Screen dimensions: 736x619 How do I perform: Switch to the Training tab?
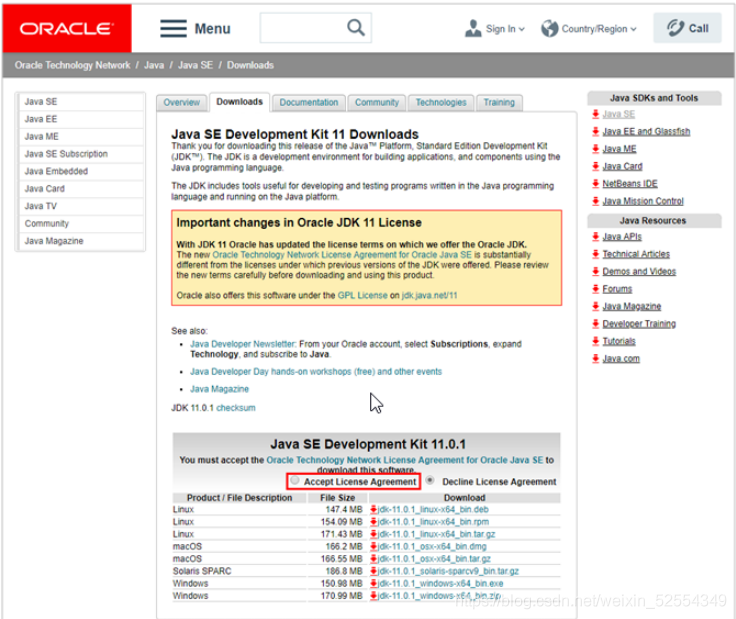point(499,102)
